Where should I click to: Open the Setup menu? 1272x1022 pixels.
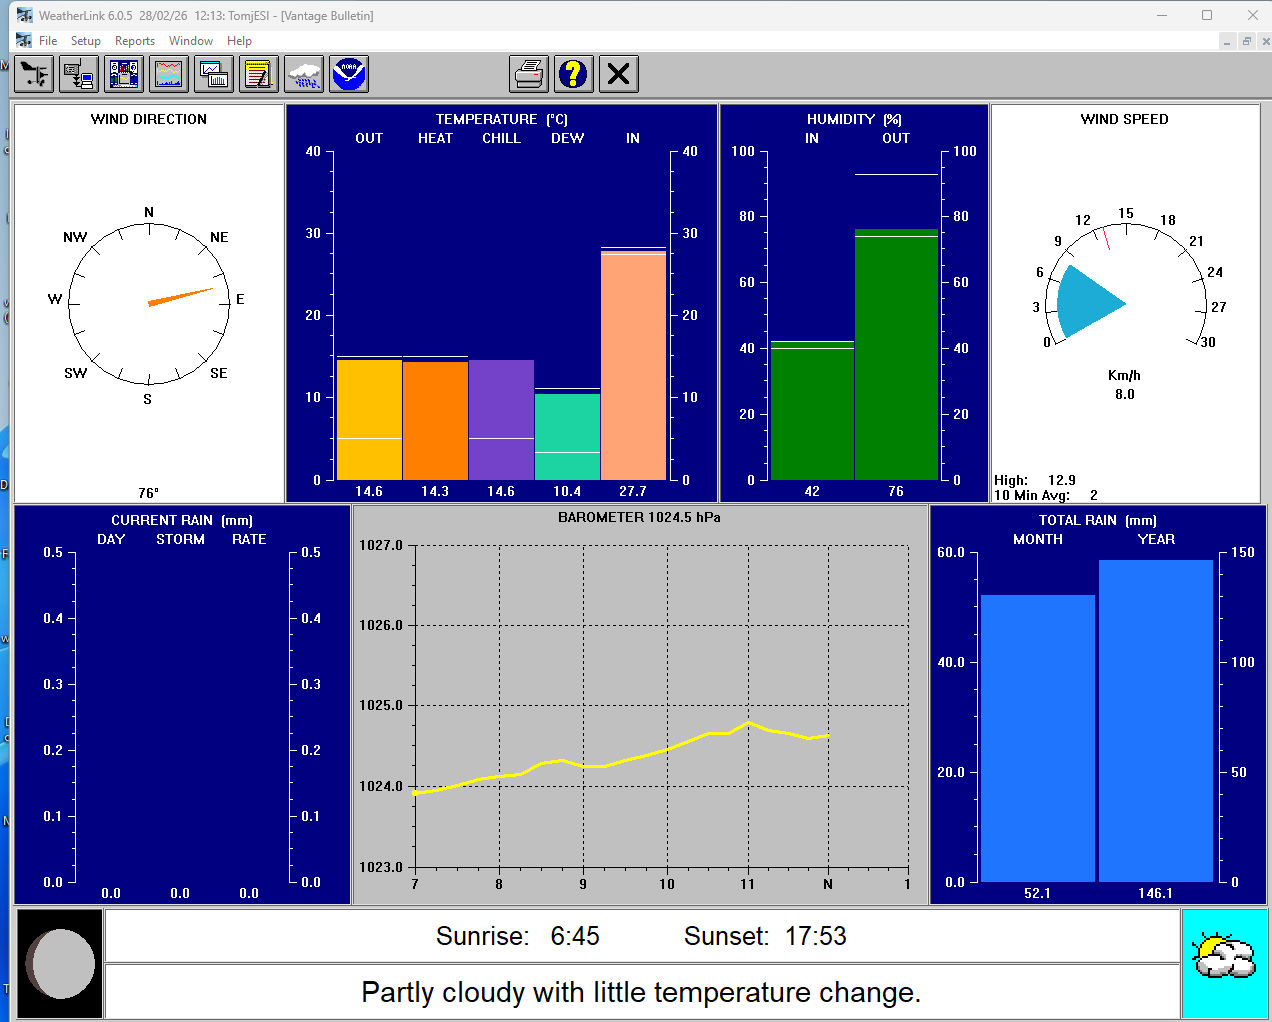[x=85, y=41]
